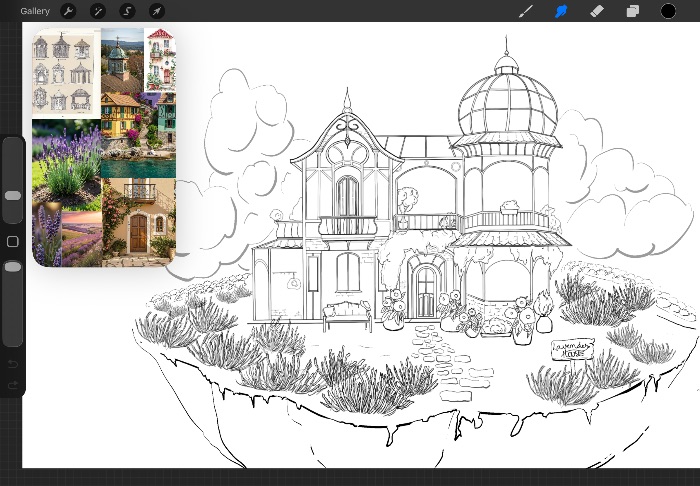Undo the last stroke
This screenshot has width=700, height=486.
coord(12,364)
